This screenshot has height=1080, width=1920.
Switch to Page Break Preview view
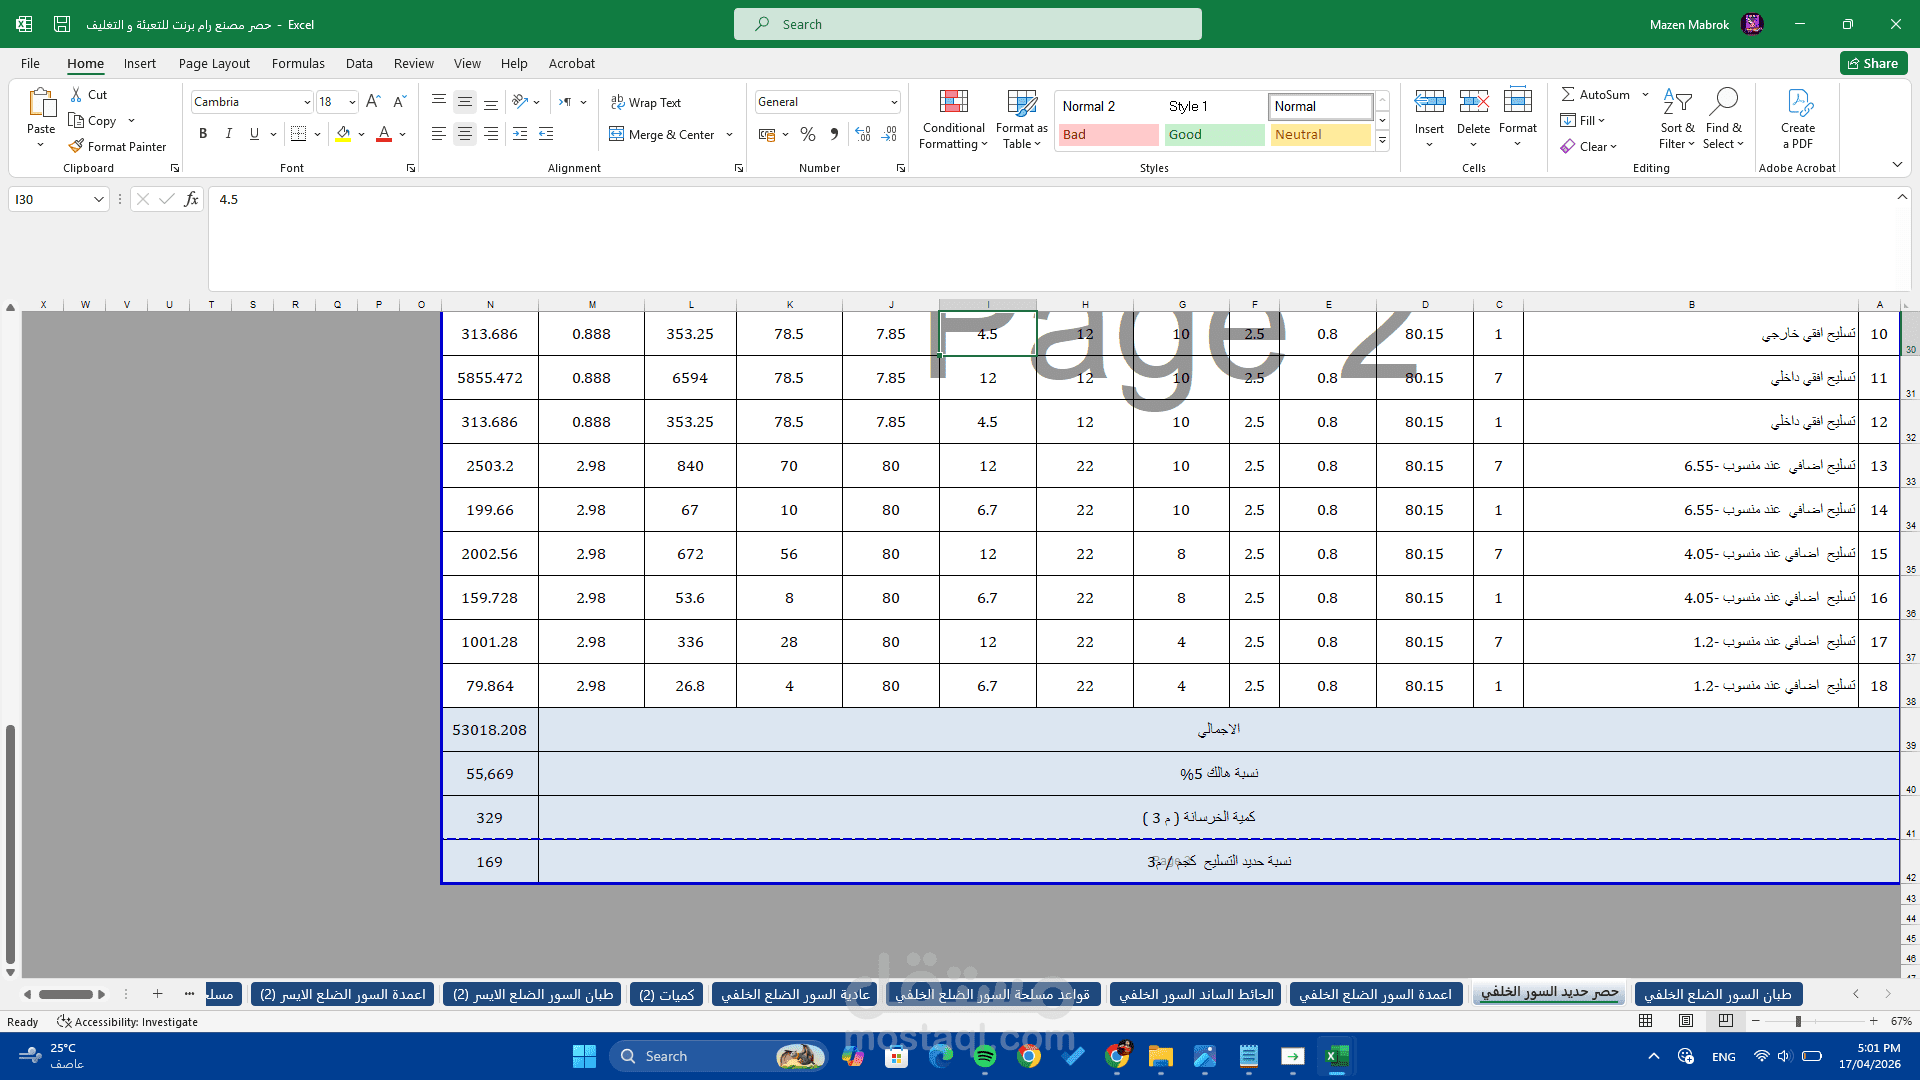tap(1726, 1021)
